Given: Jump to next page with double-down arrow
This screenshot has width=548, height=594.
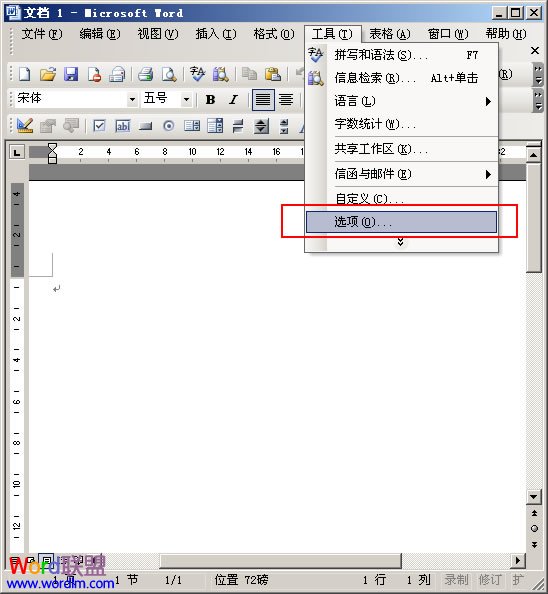Looking at the screenshot, I should [x=534, y=544].
